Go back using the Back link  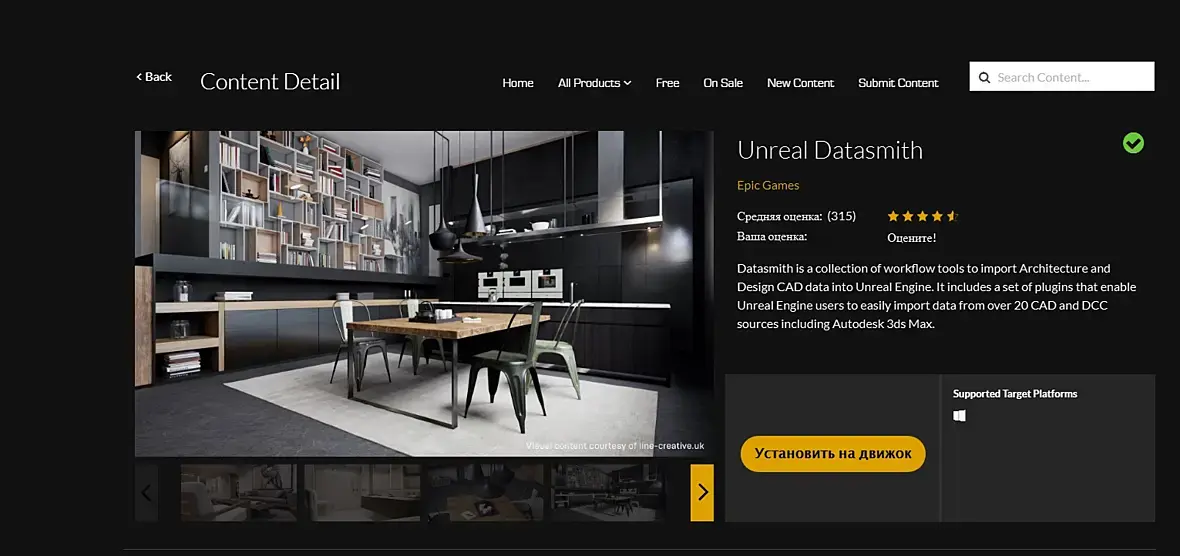click(x=154, y=77)
